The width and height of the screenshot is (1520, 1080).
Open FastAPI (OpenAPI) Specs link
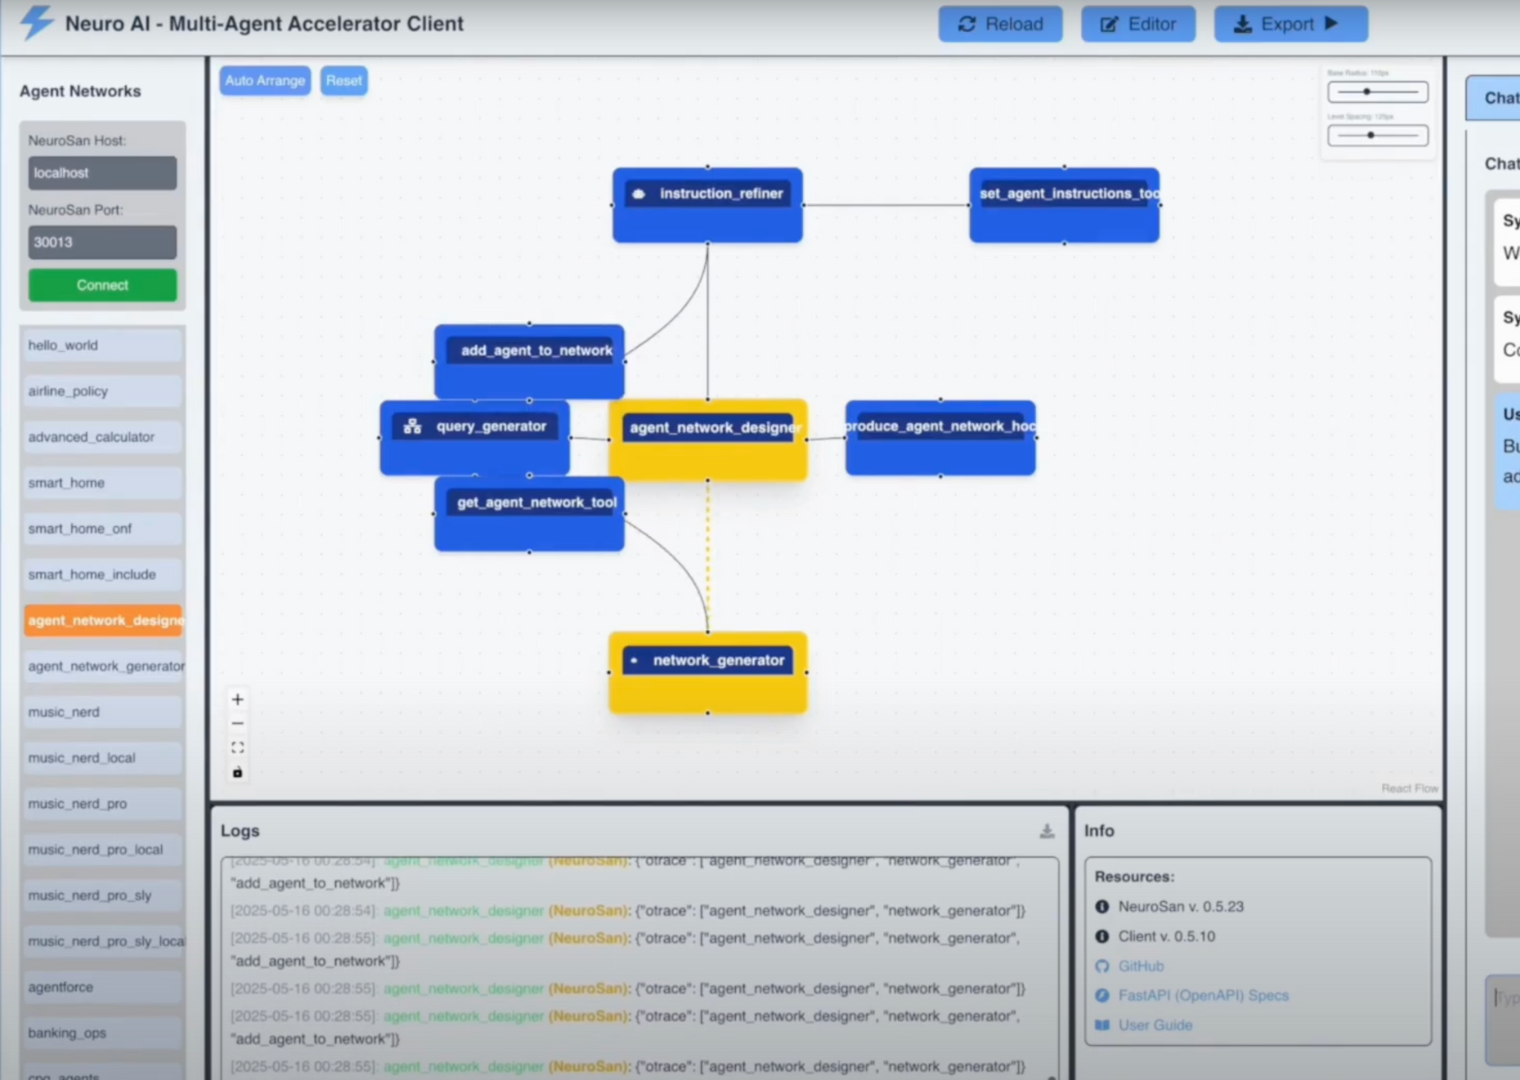click(1203, 995)
